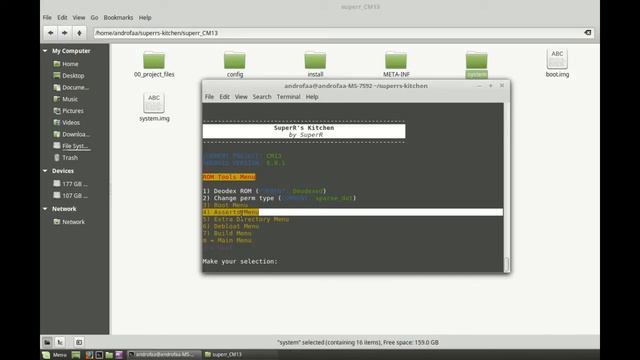Open the file manager Help menu
The image size is (640, 360).
[x=145, y=18]
